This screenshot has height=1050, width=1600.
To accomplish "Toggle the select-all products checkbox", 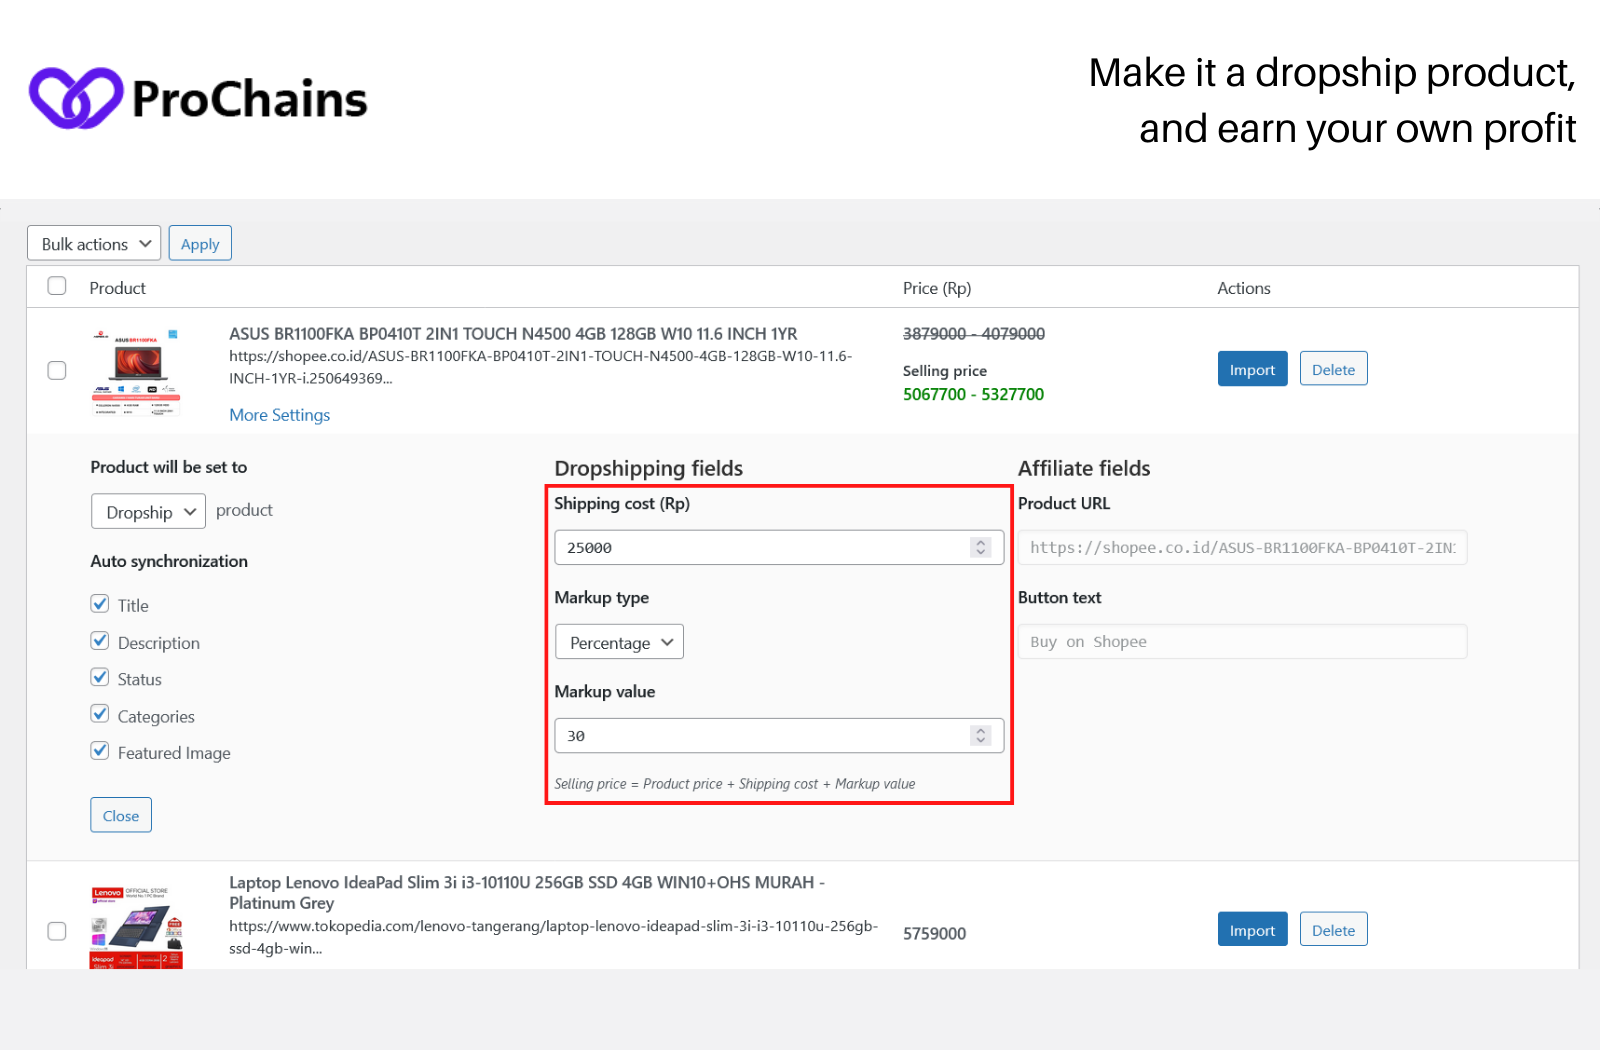I will tap(57, 286).
